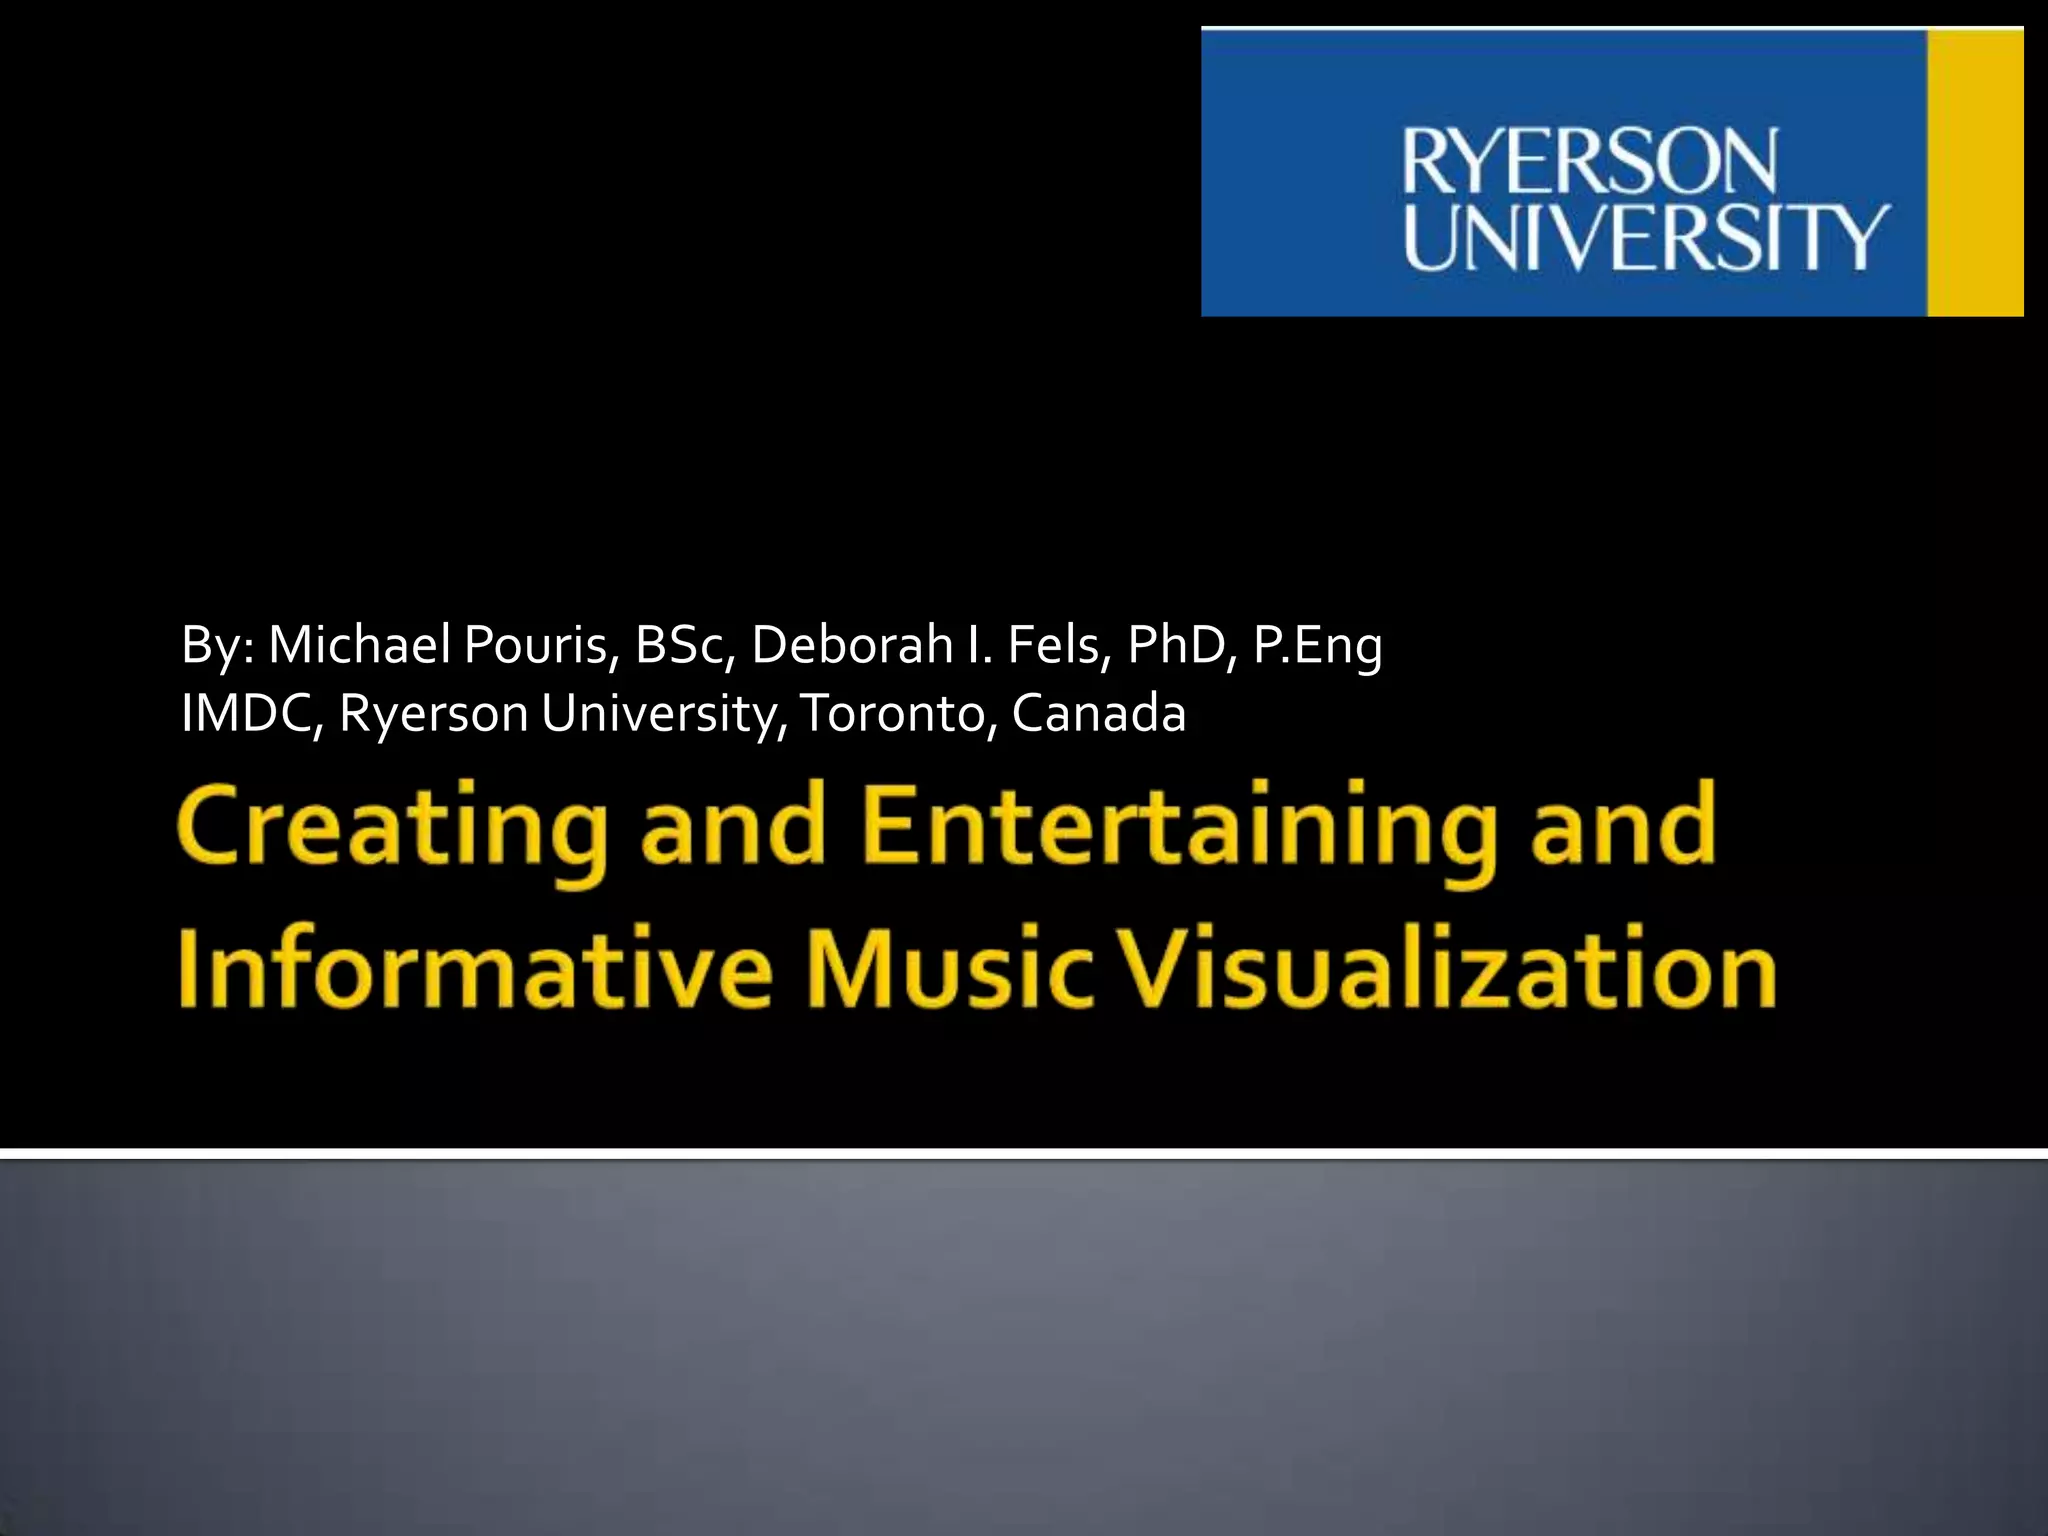Click the word Canada
This screenshot has height=1536, width=2048.
(1098, 714)
